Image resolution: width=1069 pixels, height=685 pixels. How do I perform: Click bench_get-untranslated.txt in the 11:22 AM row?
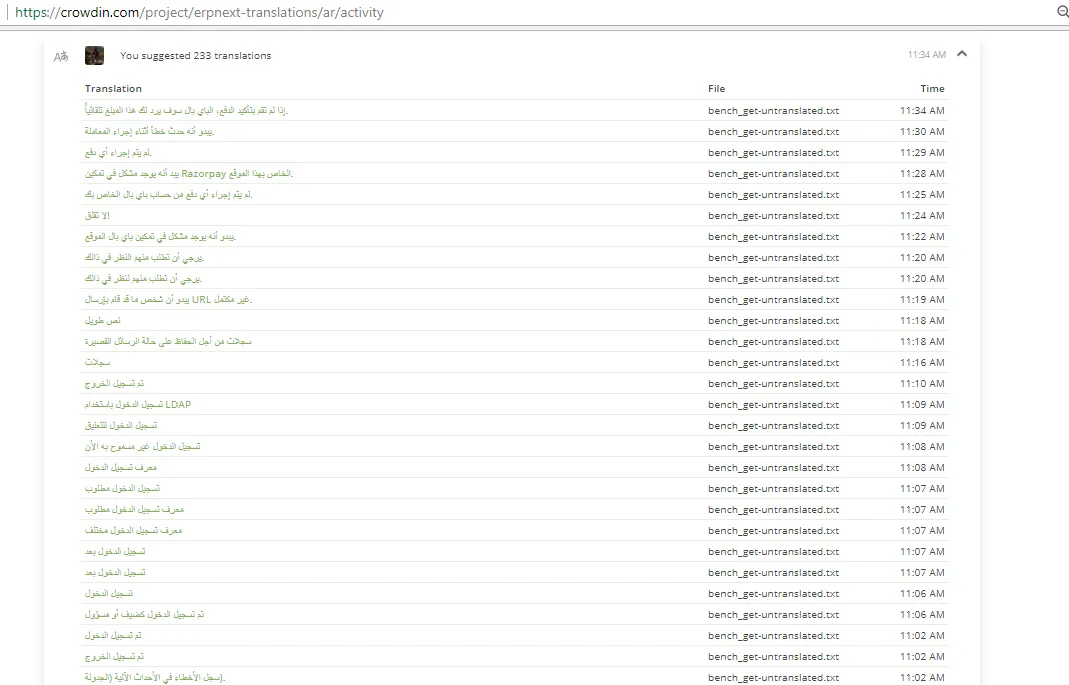773,237
